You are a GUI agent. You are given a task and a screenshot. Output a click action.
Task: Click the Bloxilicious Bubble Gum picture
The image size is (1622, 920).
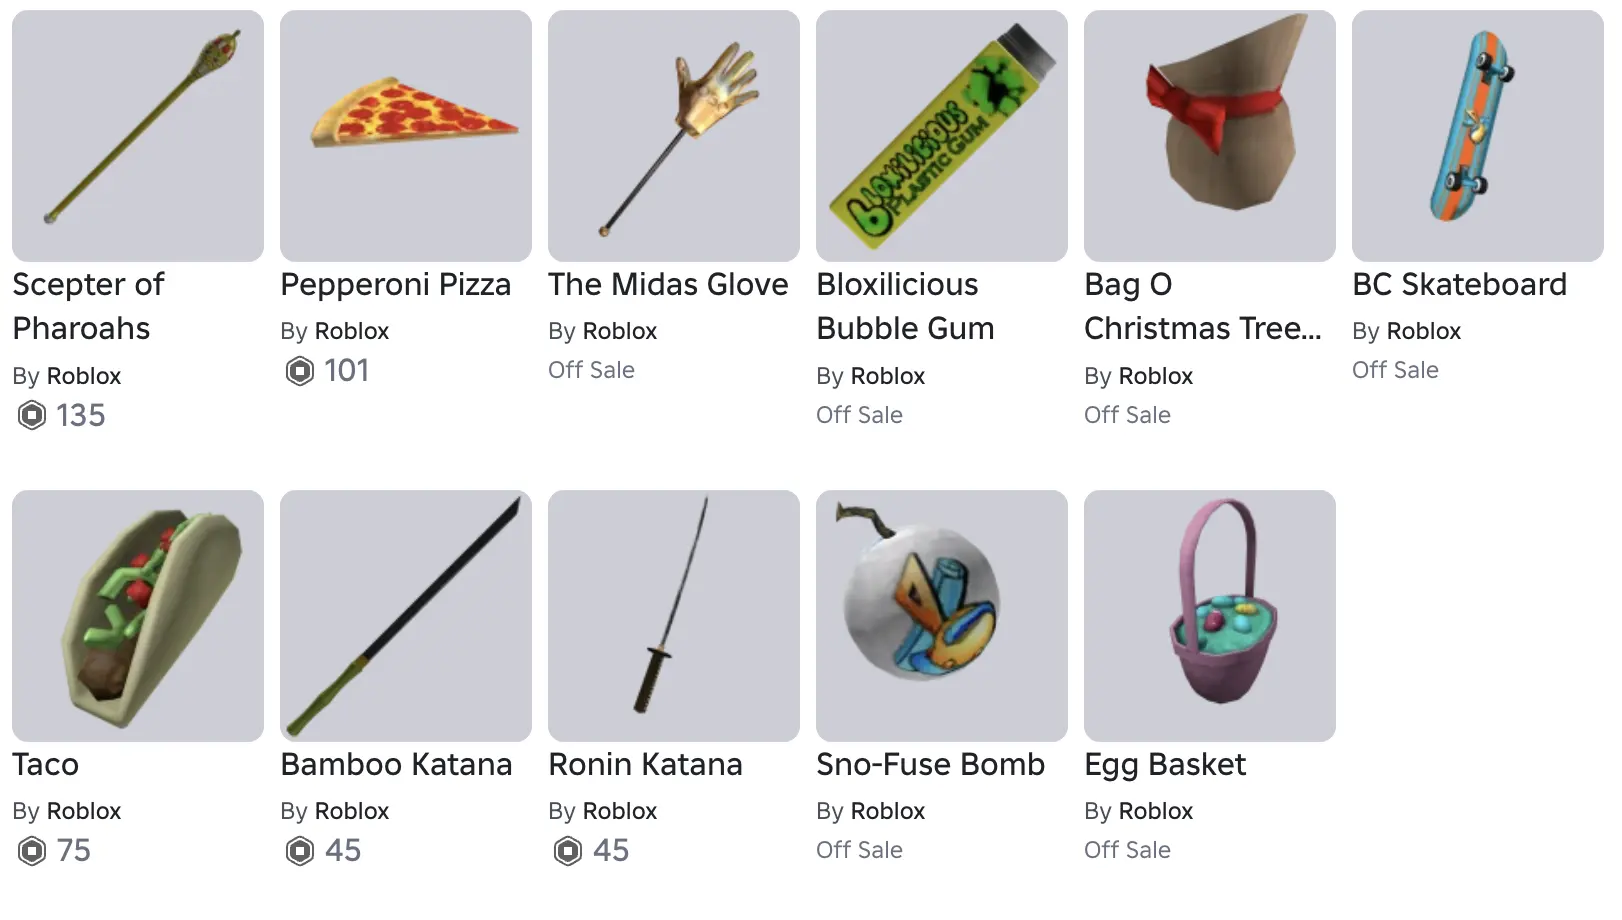click(942, 136)
